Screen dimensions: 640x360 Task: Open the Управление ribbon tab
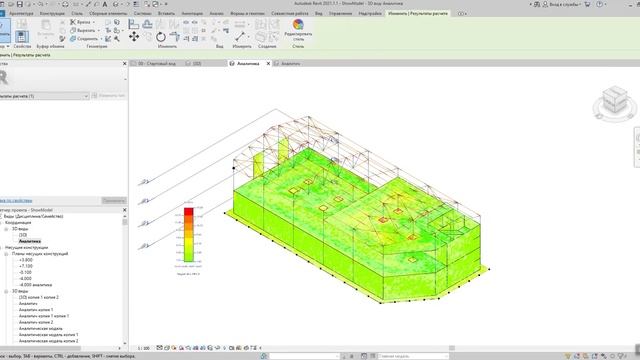pos(340,13)
